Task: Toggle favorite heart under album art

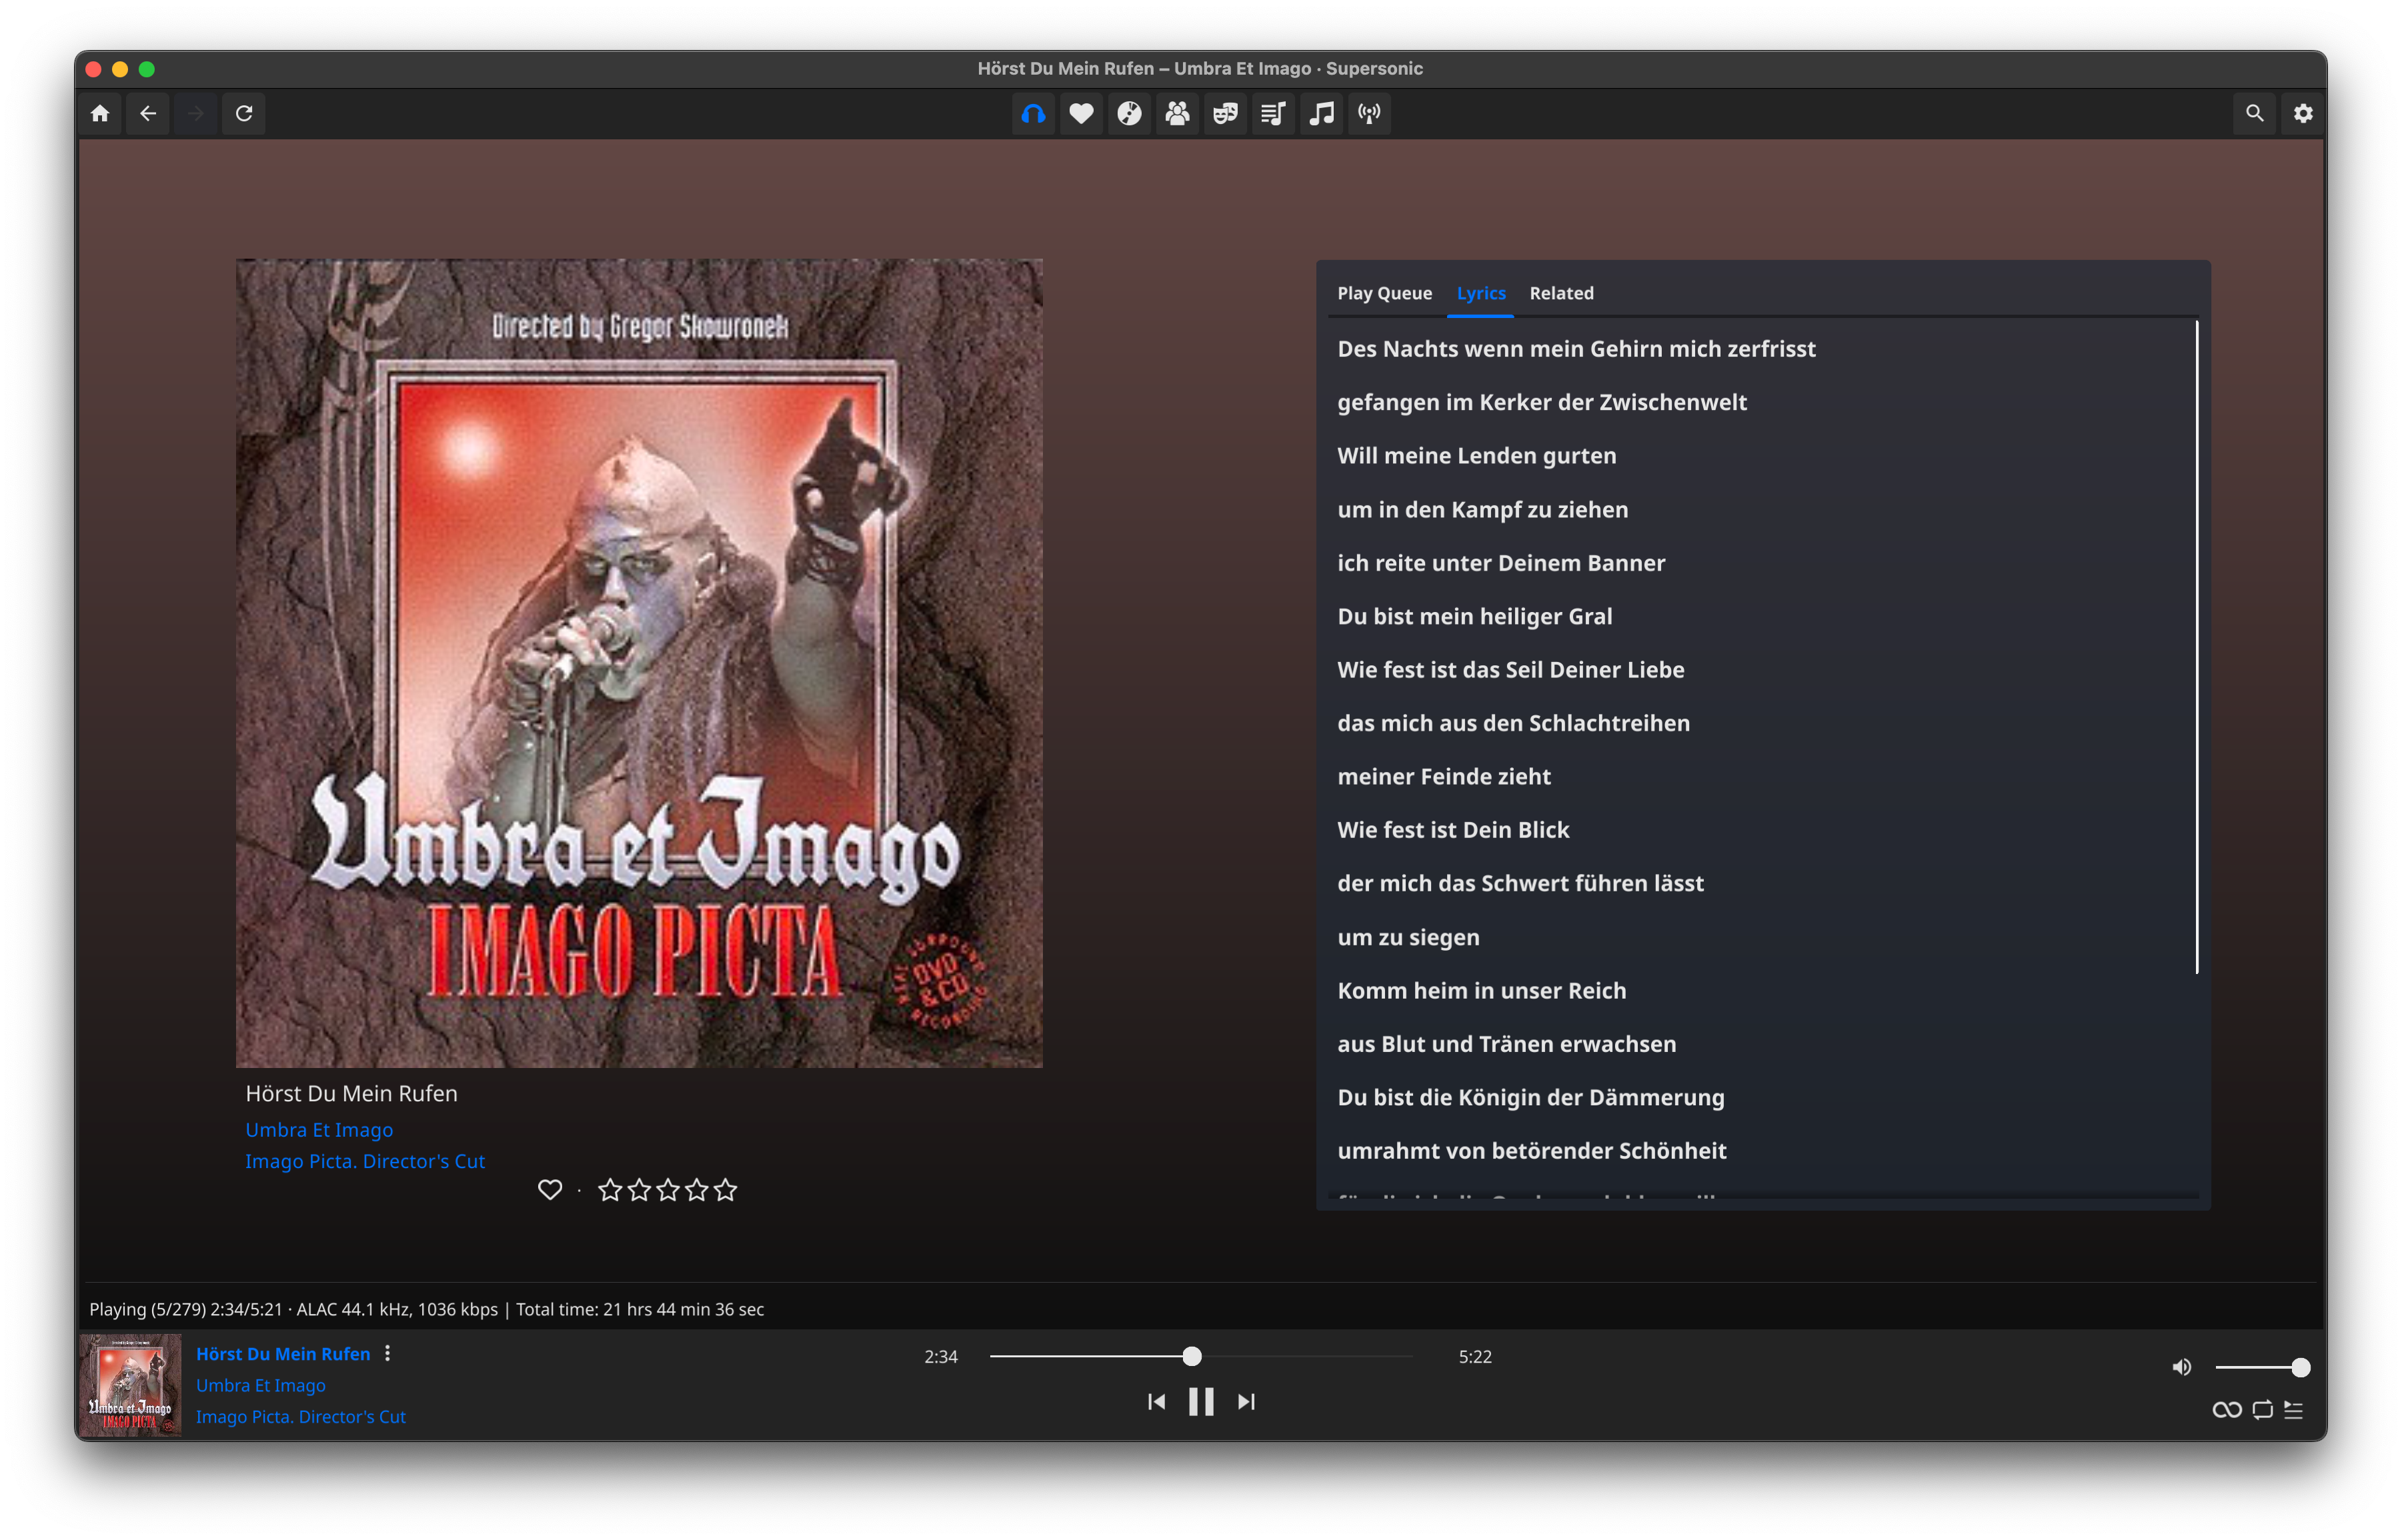Action: [x=550, y=1189]
